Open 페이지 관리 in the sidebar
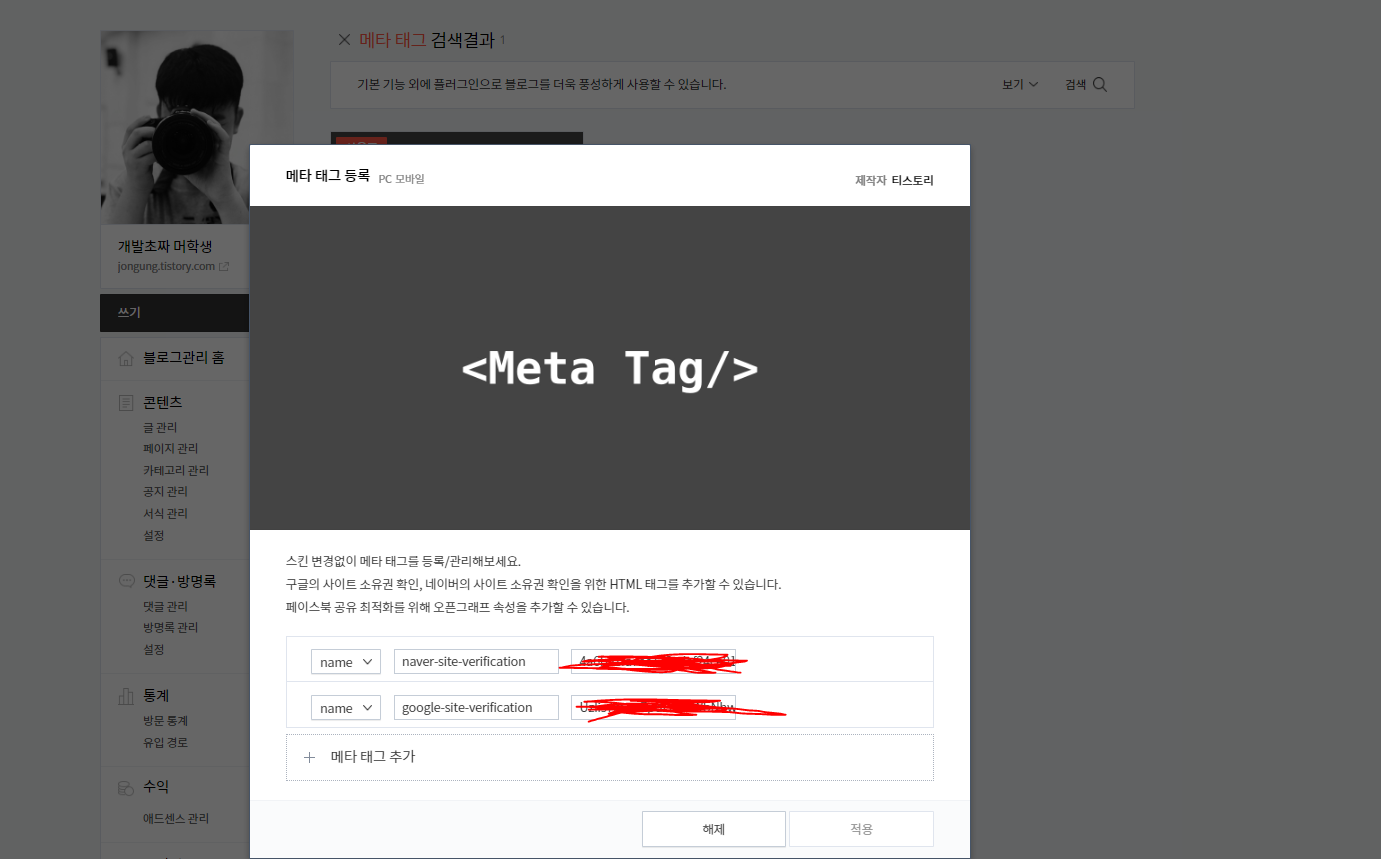Image resolution: width=1381 pixels, height=859 pixels. click(x=171, y=448)
